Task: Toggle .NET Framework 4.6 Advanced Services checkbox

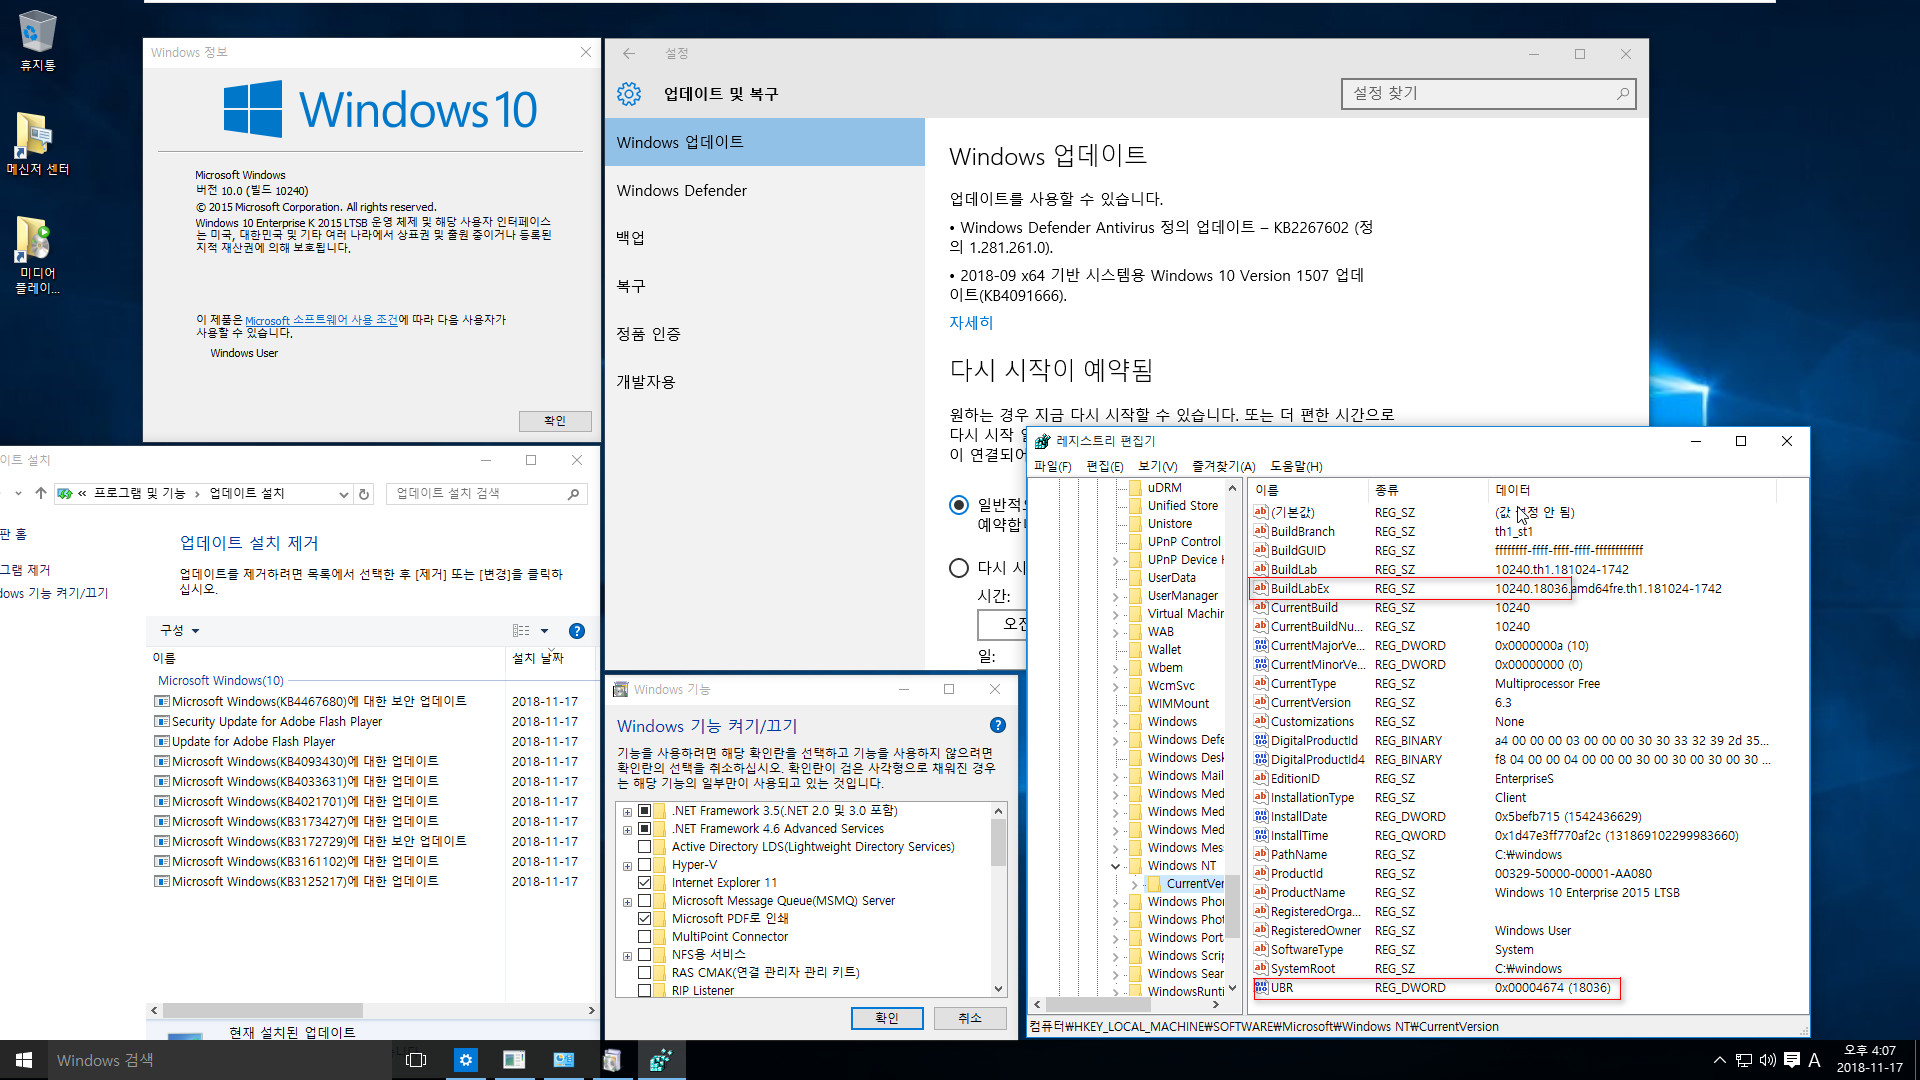Action: (645, 829)
